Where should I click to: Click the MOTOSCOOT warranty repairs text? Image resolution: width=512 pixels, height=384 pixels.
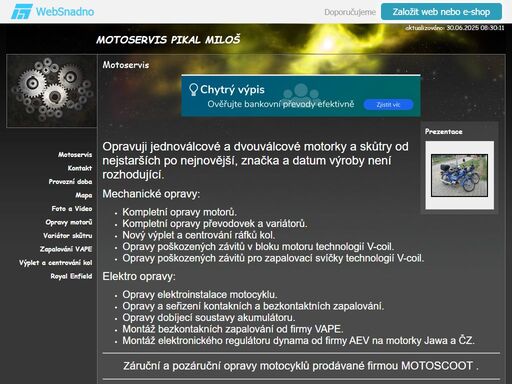(x=301, y=366)
